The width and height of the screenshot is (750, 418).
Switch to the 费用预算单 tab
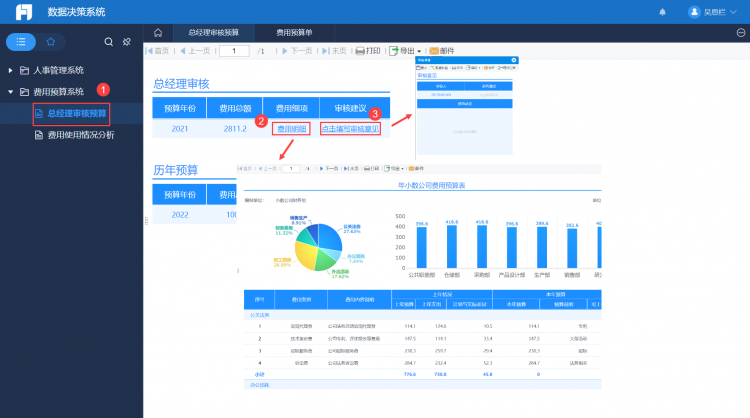click(x=294, y=33)
